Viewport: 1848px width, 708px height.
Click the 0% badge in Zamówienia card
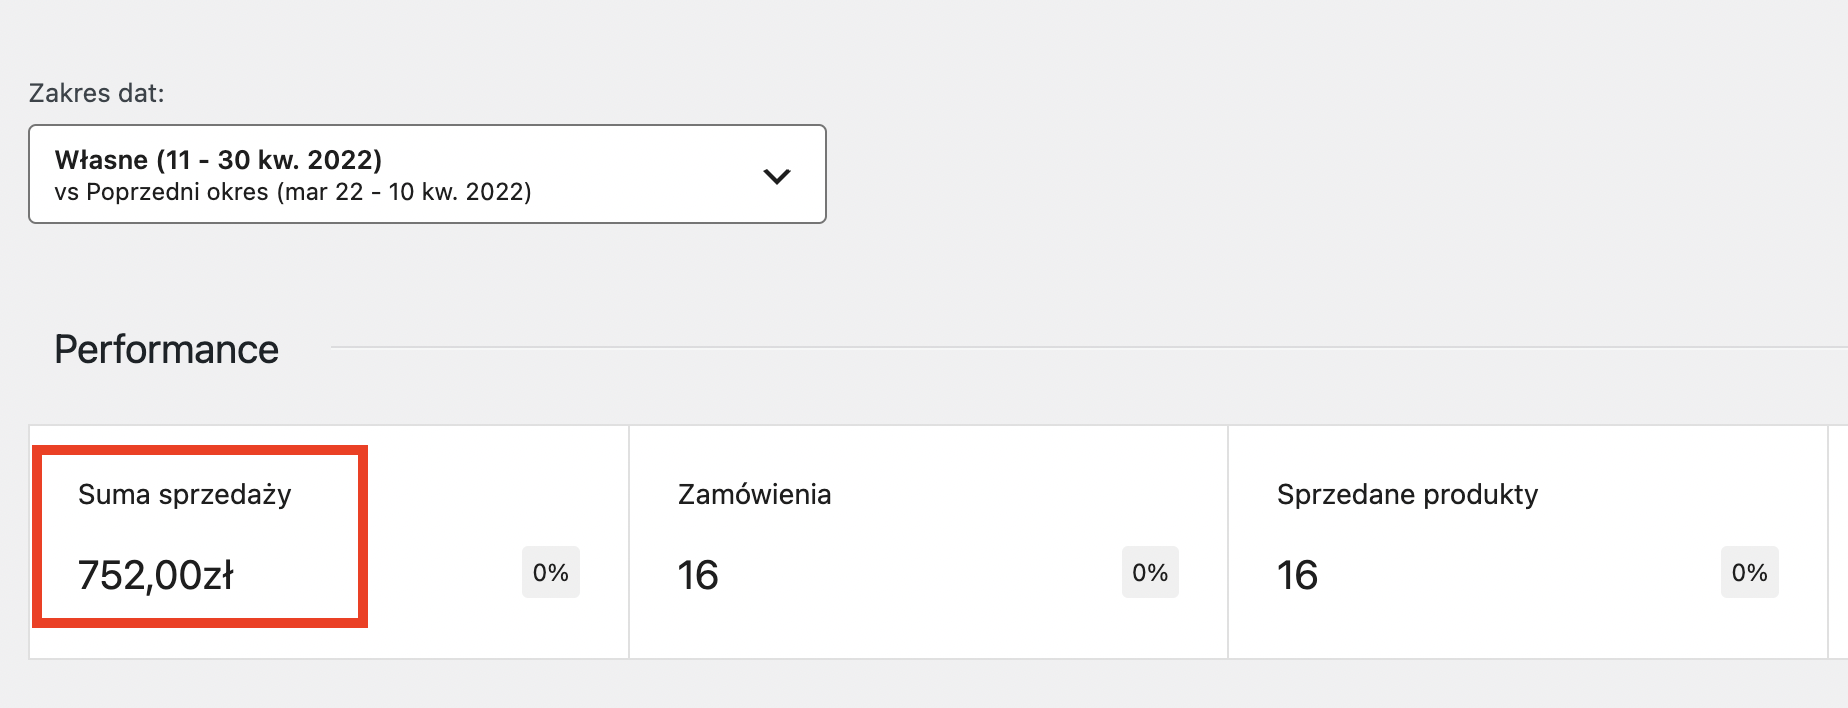[x=1150, y=573]
